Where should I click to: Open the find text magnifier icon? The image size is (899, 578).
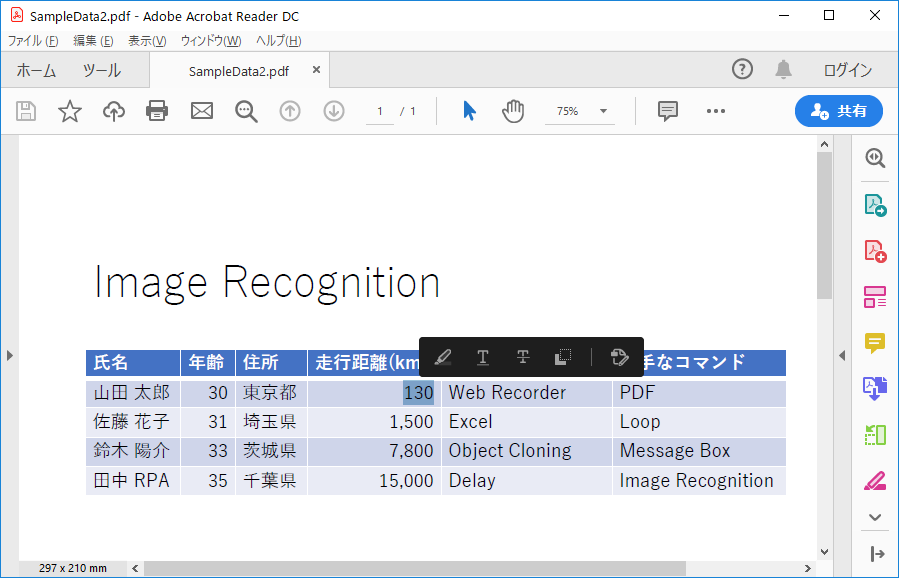pyautogui.click(x=246, y=111)
